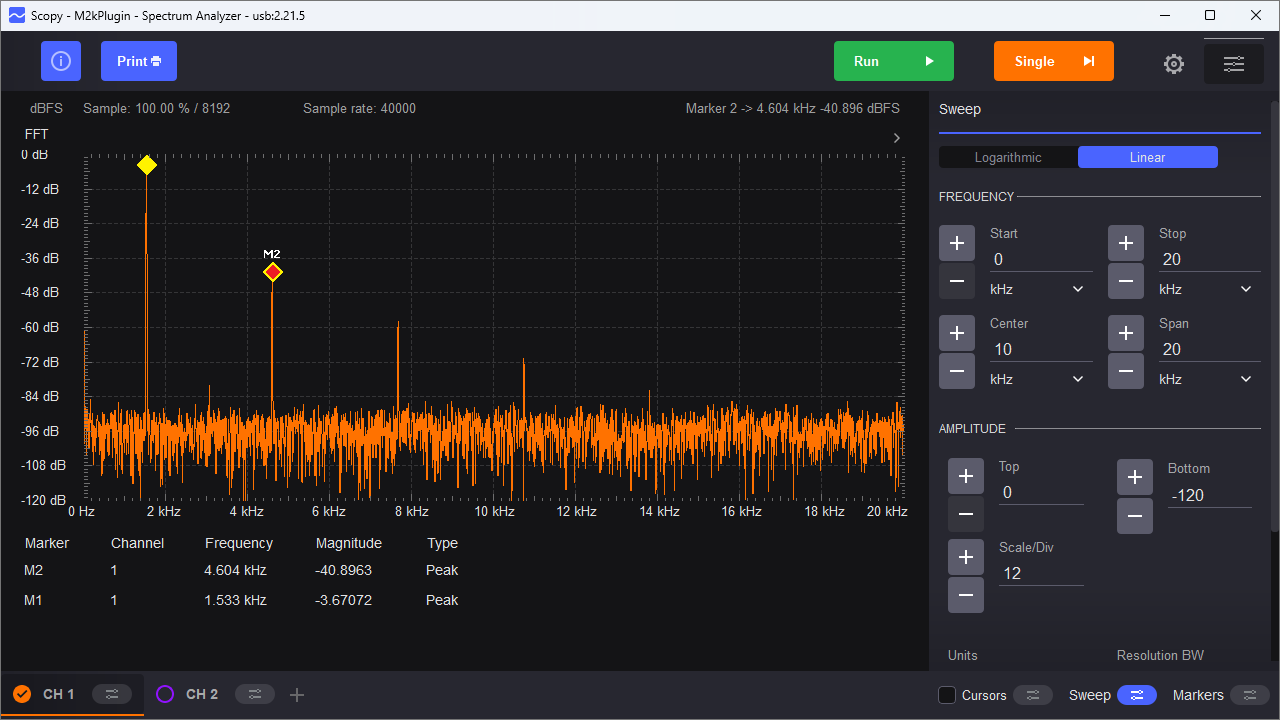Screen dimensions: 1280x720
Task: Enable the Cursors checkbox
Action: tap(945, 694)
